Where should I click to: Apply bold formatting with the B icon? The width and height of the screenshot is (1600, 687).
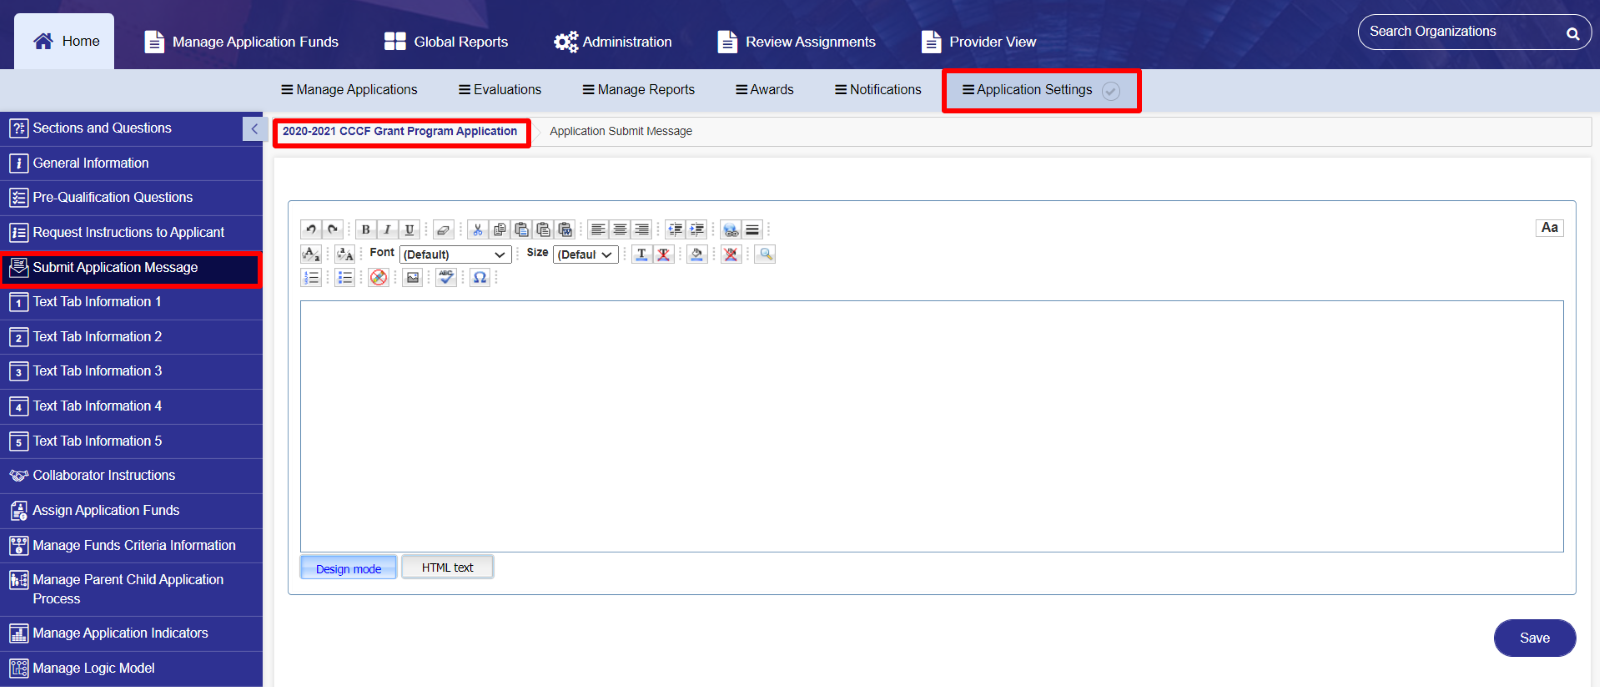click(x=366, y=229)
